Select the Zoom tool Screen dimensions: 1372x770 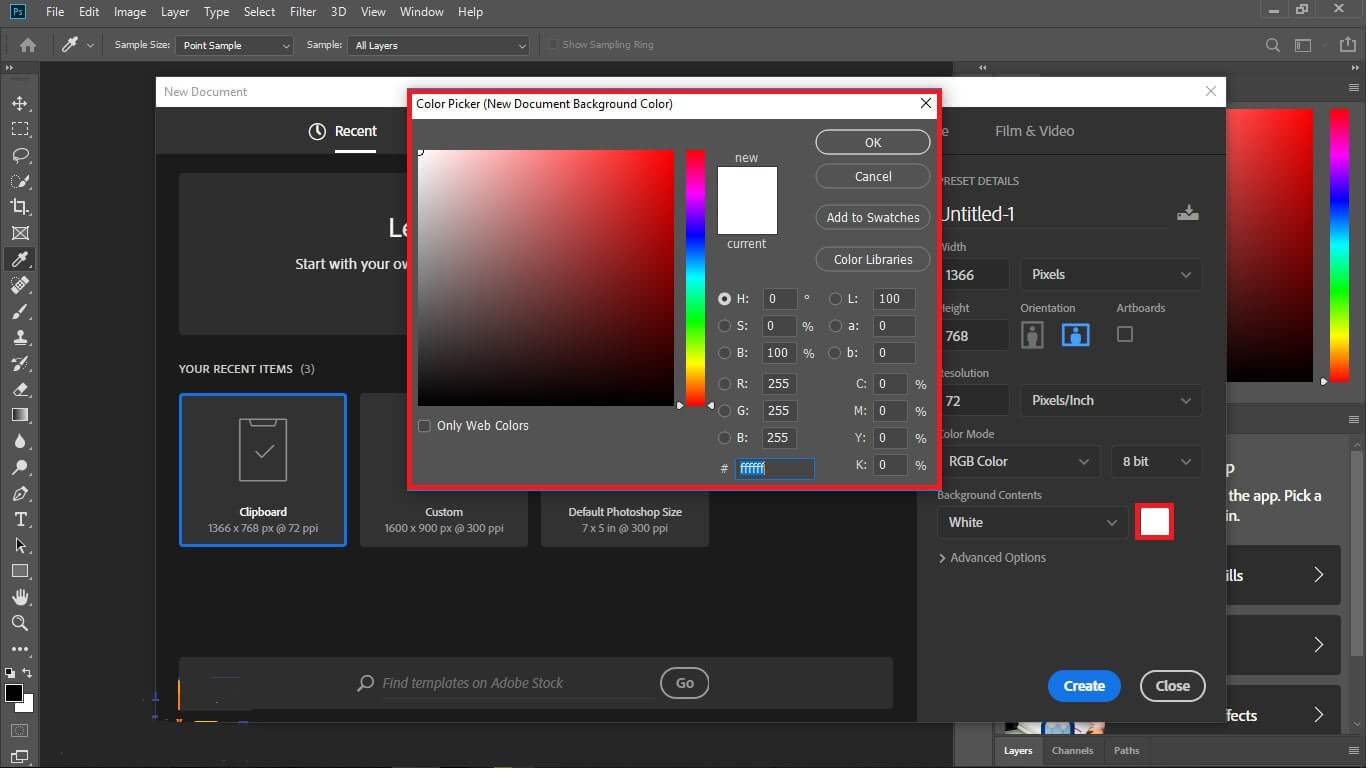click(19, 624)
